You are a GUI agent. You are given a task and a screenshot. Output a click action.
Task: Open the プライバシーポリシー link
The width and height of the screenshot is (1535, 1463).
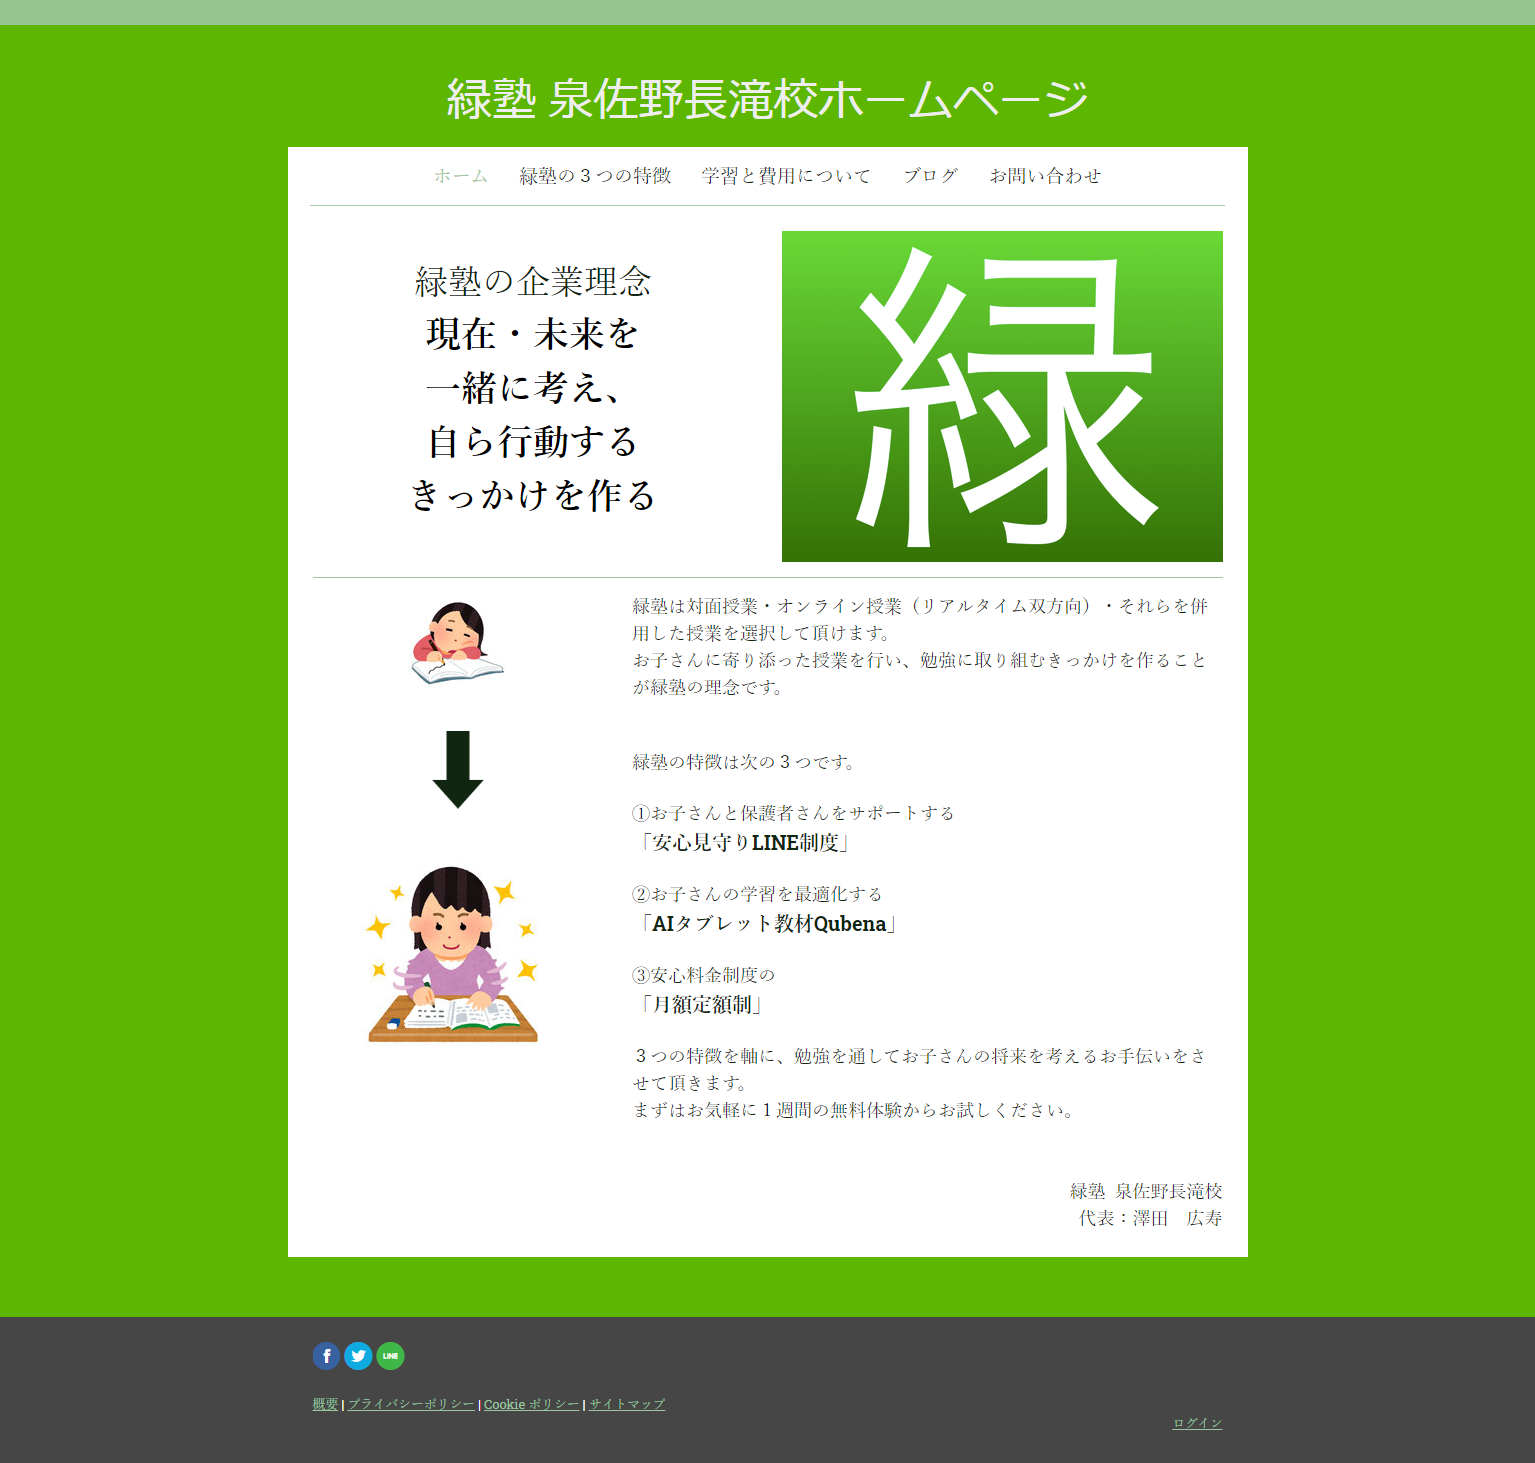click(411, 1403)
